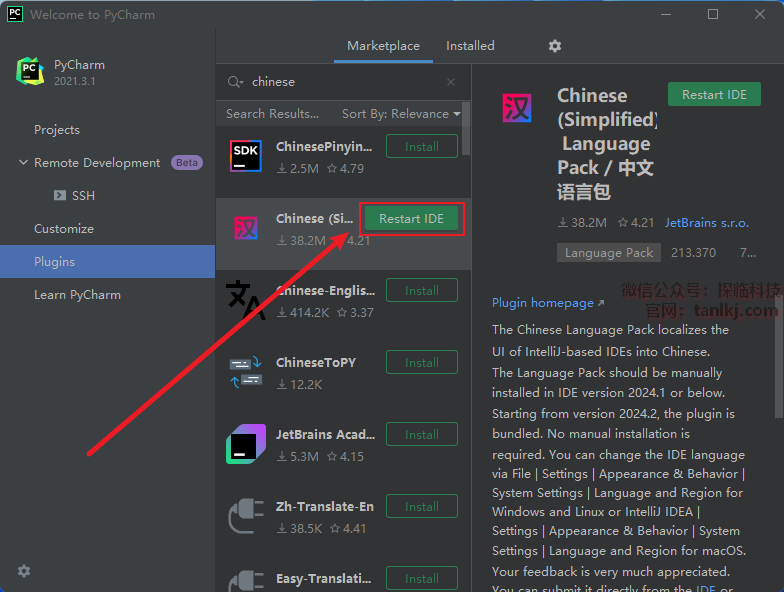Click Restart IDE in the details panel
Screen dimensions: 784x592
(714, 94)
